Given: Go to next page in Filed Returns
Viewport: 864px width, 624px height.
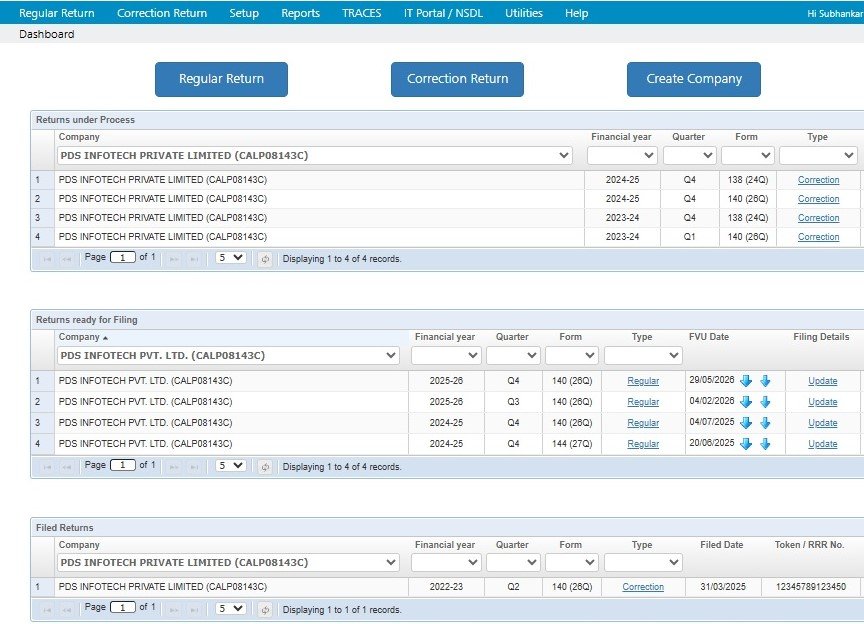Looking at the screenshot, I should [174, 610].
